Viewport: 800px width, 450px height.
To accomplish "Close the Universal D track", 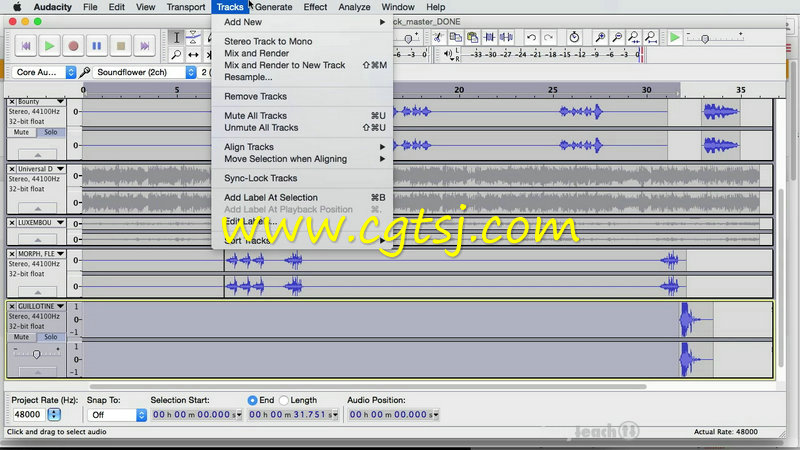I will click(x=12, y=169).
